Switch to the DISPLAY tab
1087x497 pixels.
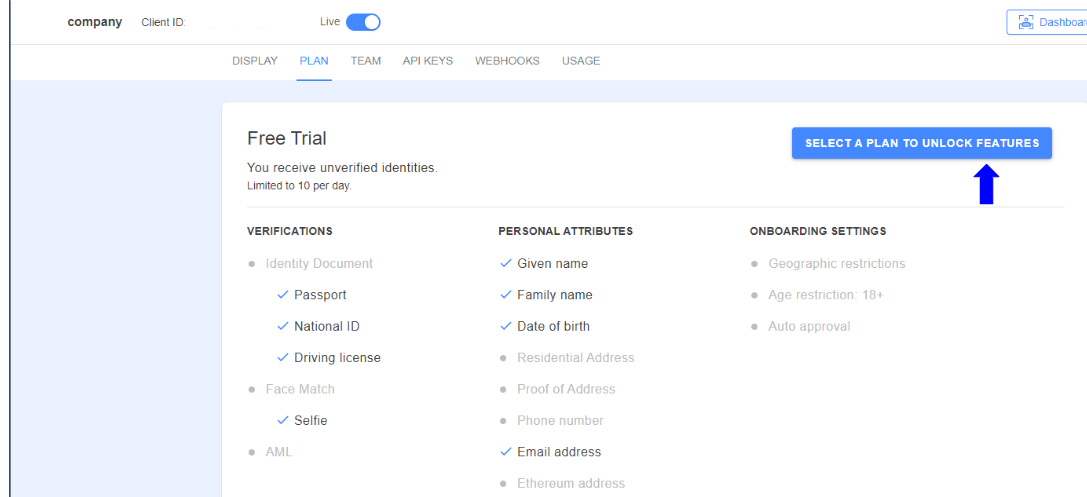click(254, 61)
